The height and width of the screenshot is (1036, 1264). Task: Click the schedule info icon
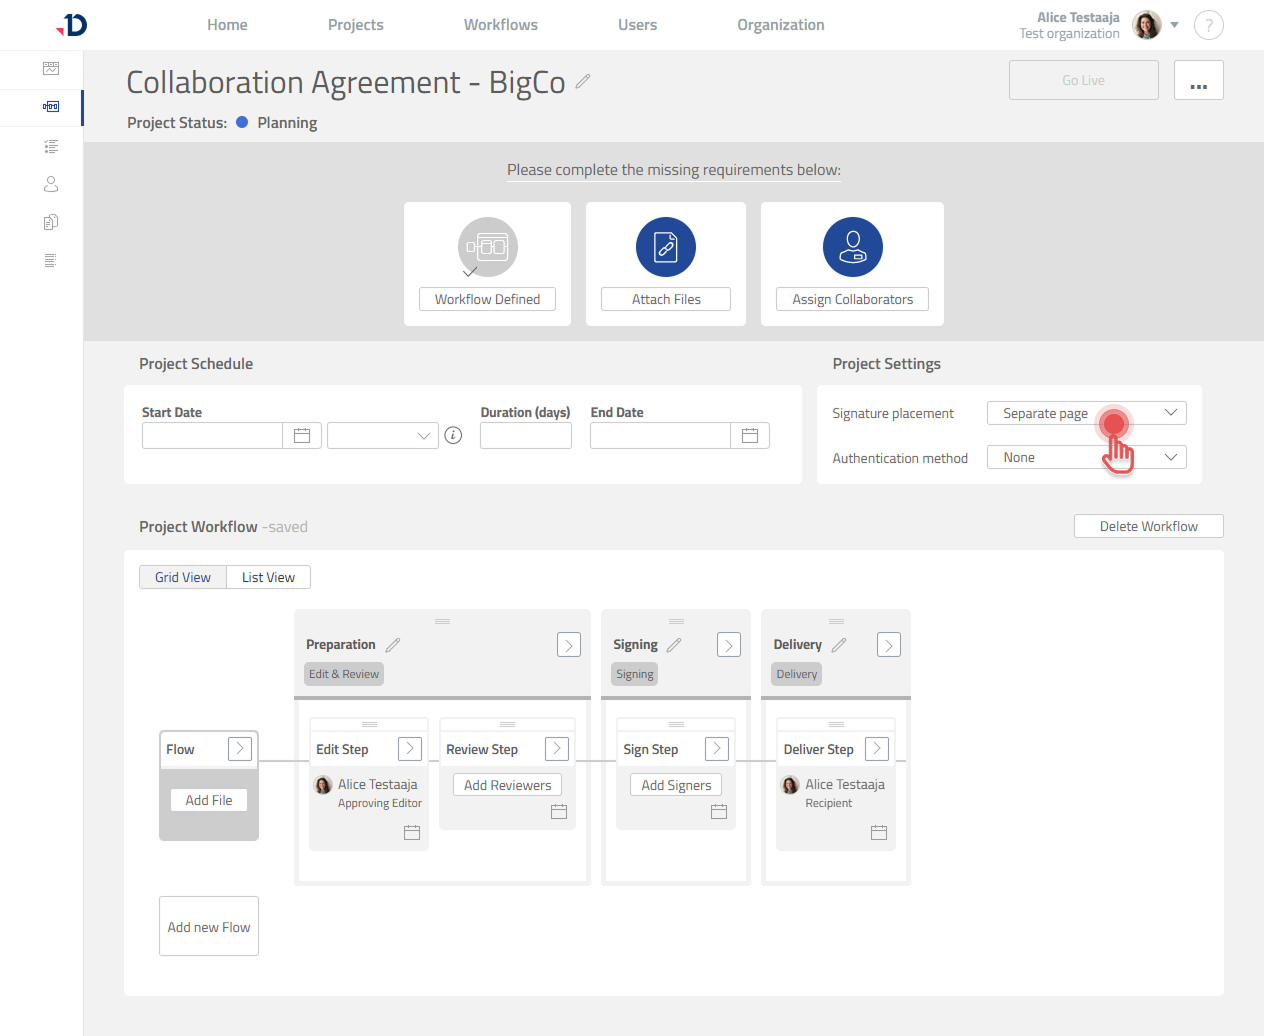point(453,435)
